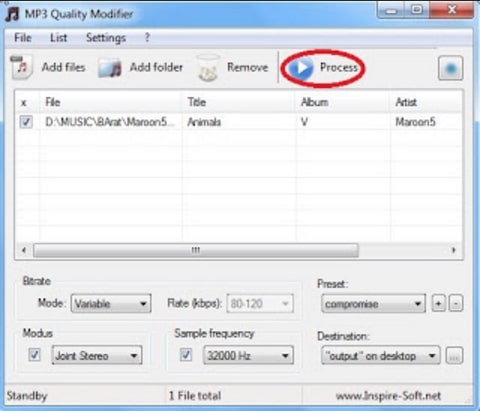Click the Add files music note icon
Screen dimensions: 480x411
(21, 67)
